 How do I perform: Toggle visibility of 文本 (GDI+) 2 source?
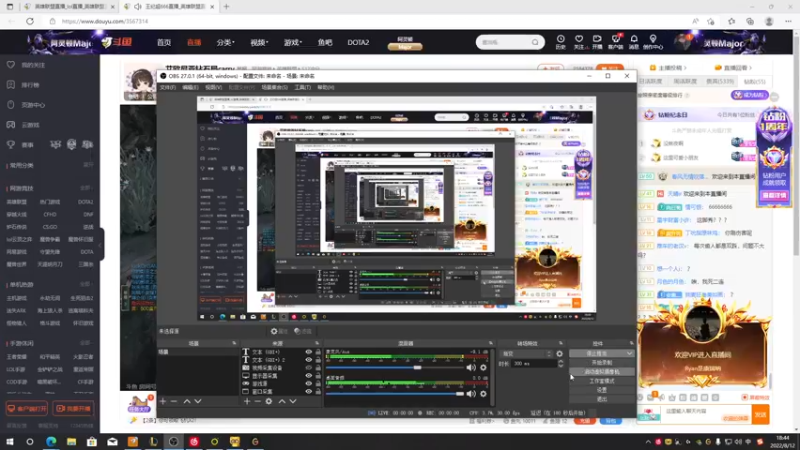tap(309, 360)
